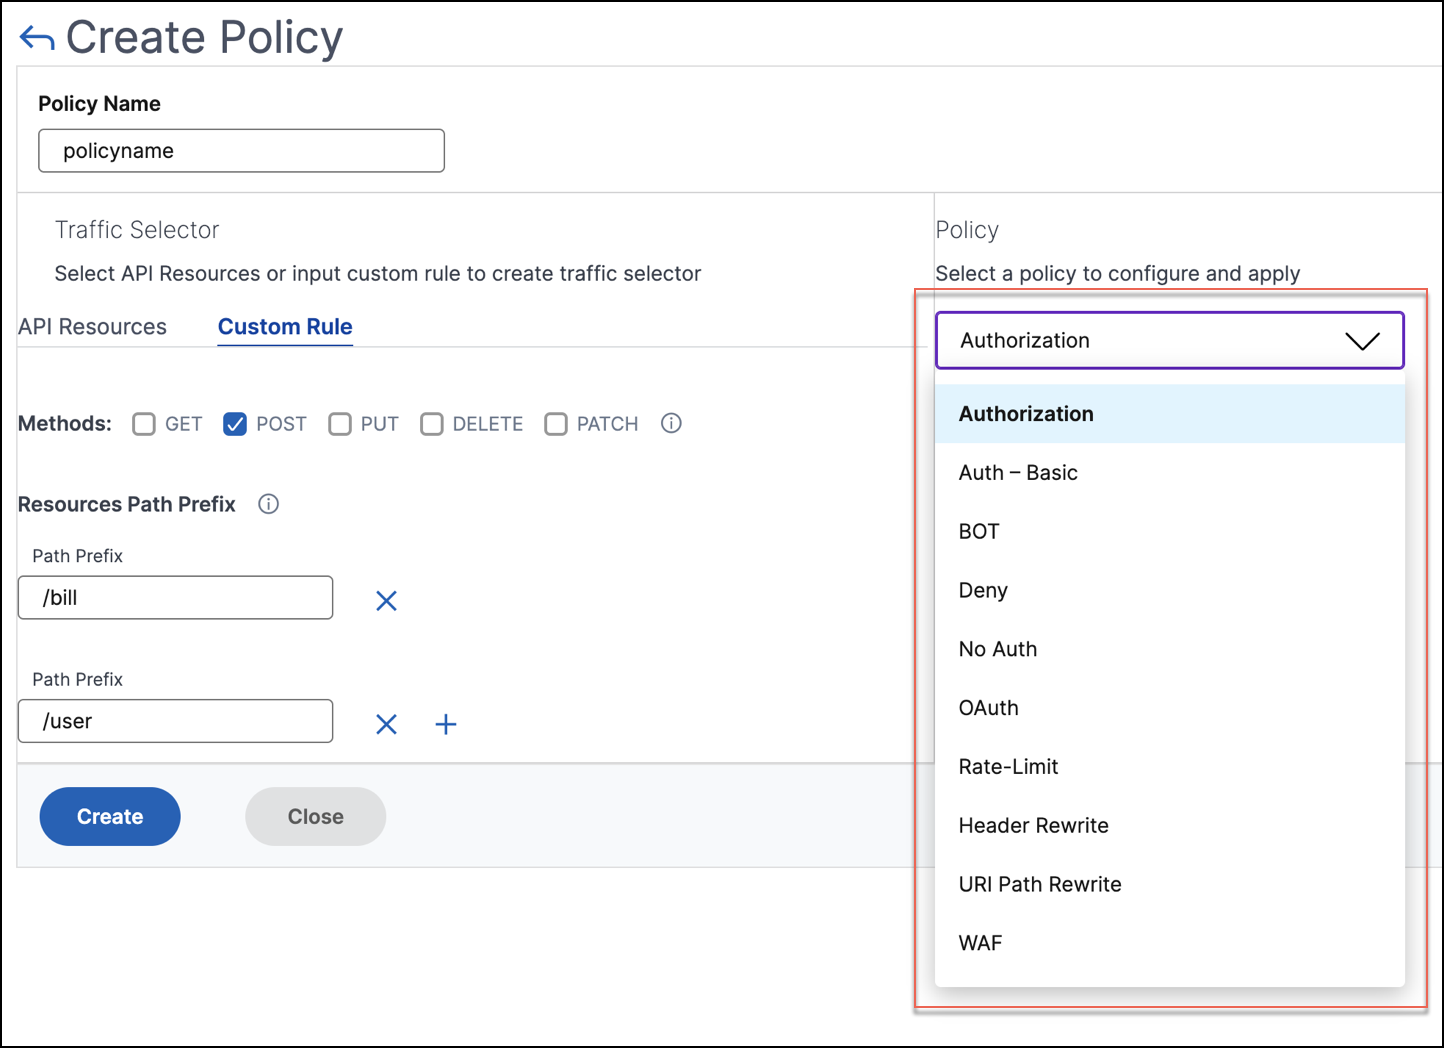Screen dimensions: 1444x1048
Task: Pick OAuth in the policy dropdown
Action: [x=1170, y=708]
